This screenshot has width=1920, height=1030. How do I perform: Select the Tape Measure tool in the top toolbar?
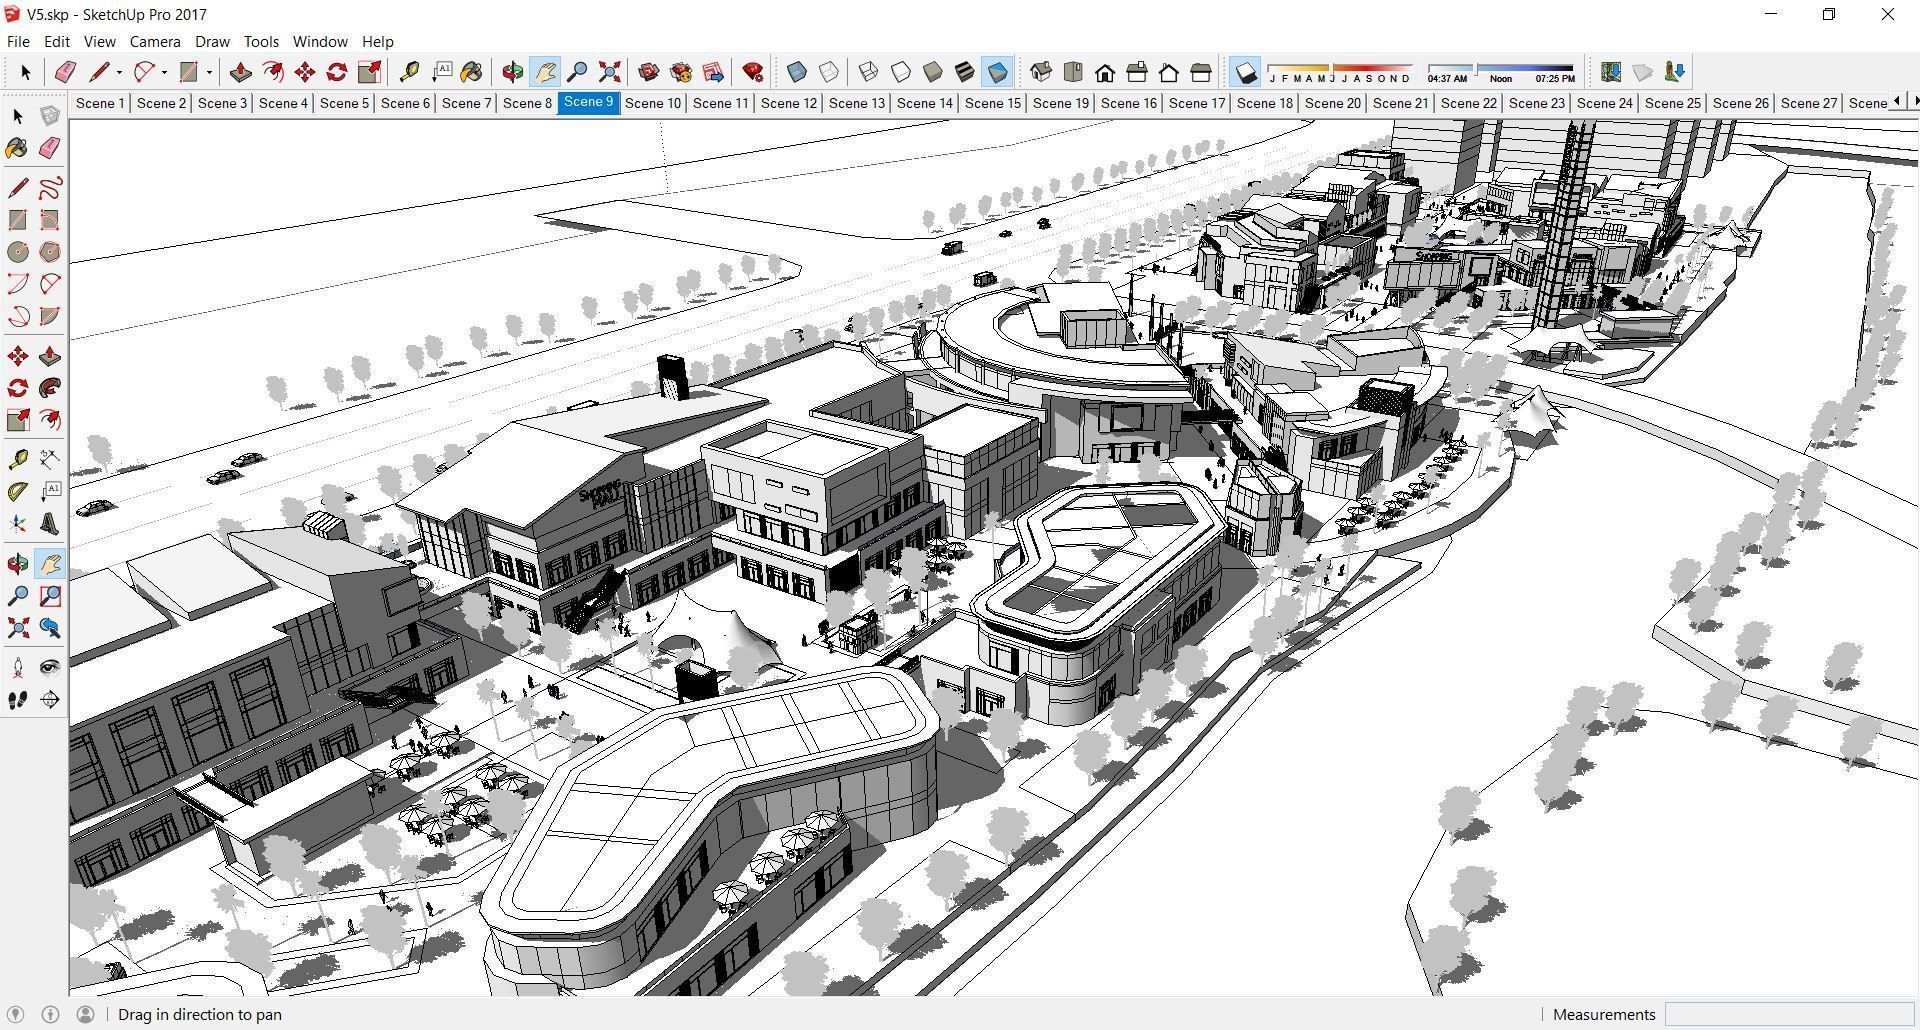coord(409,72)
